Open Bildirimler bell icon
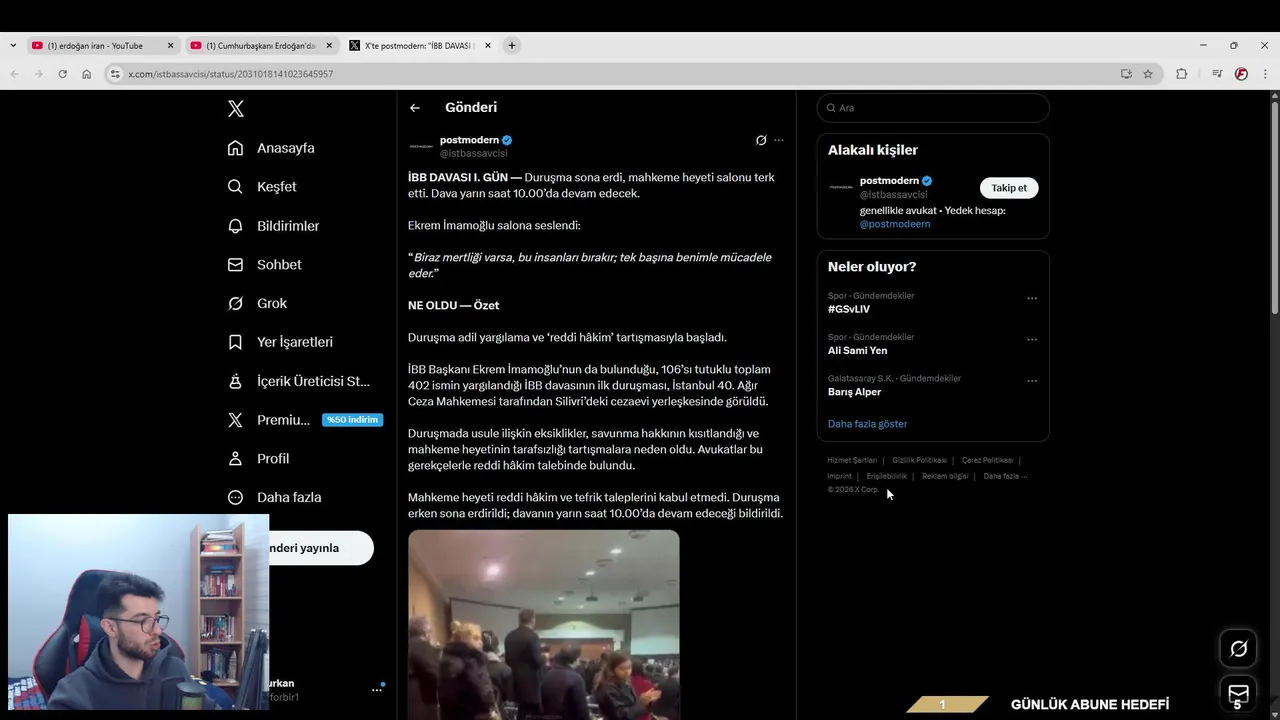The height and width of the screenshot is (720, 1280). point(235,226)
